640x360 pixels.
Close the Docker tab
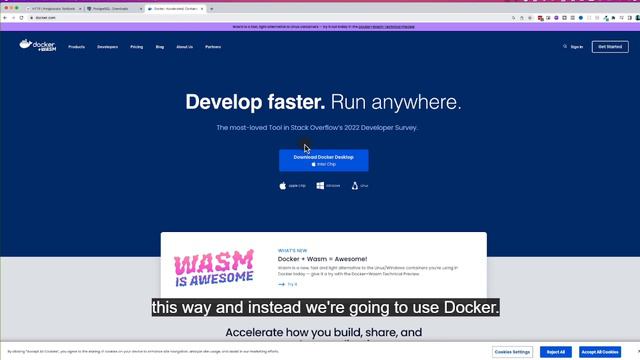point(202,9)
